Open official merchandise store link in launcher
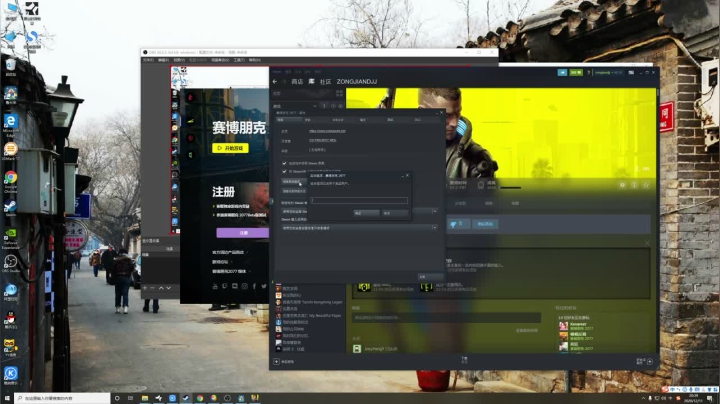 230,252
